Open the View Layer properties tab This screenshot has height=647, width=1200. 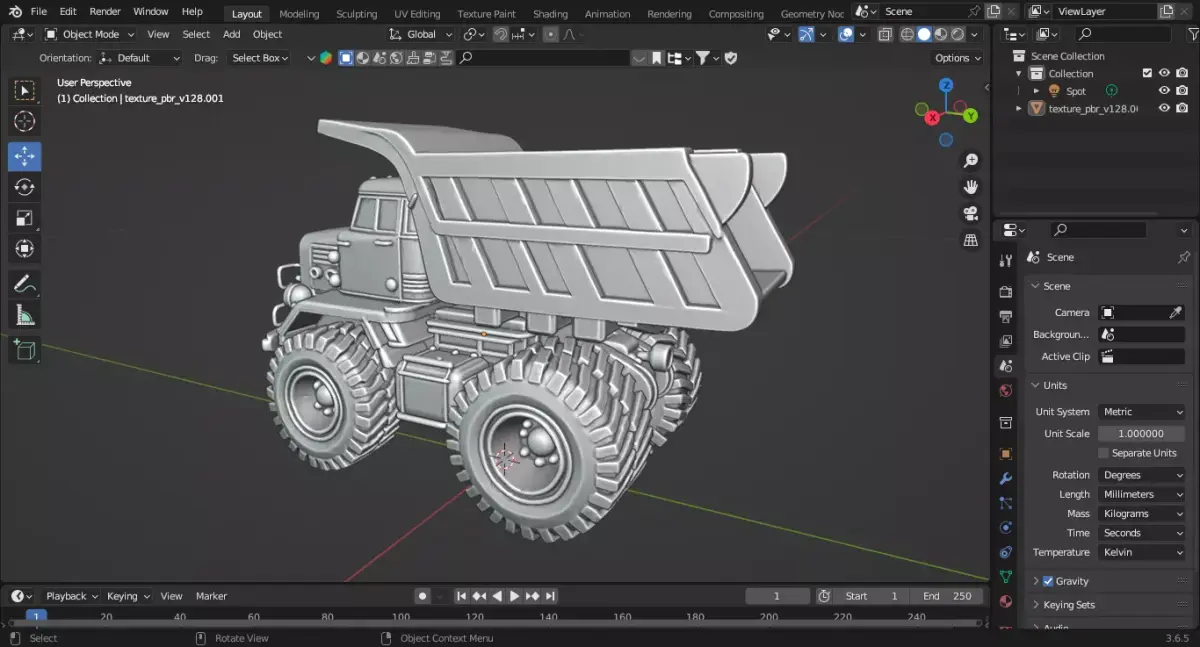[x=1006, y=342]
